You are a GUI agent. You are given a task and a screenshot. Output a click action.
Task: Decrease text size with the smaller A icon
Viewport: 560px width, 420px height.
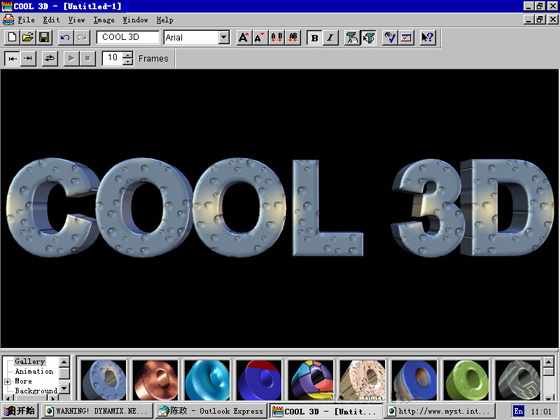coord(260,38)
